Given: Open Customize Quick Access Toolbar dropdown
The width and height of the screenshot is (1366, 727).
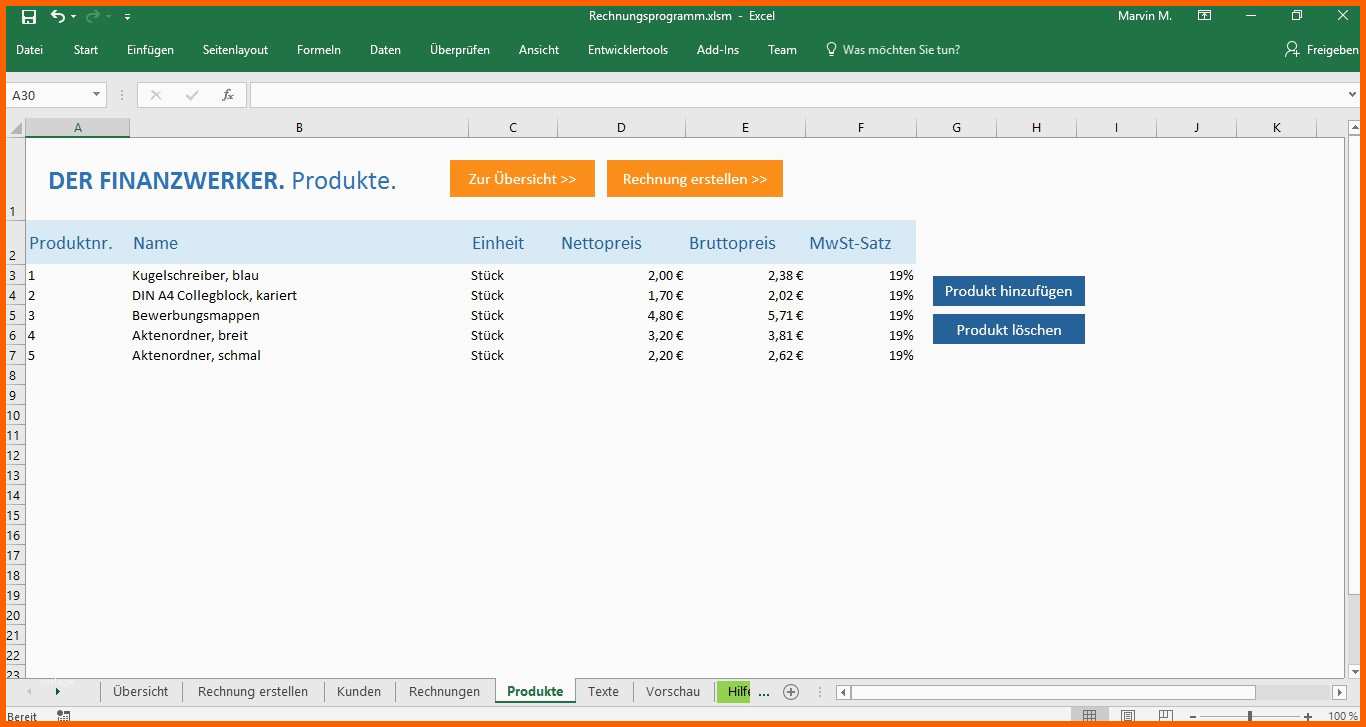Looking at the screenshot, I should click(x=128, y=17).
